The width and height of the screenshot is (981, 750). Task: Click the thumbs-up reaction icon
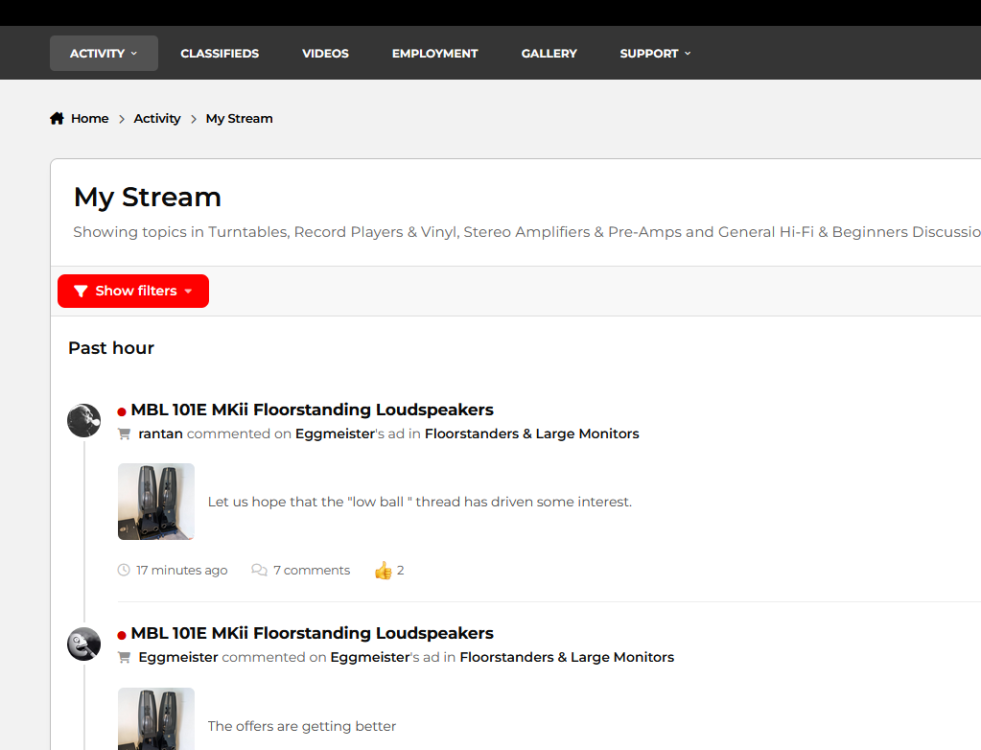(382, 571)
